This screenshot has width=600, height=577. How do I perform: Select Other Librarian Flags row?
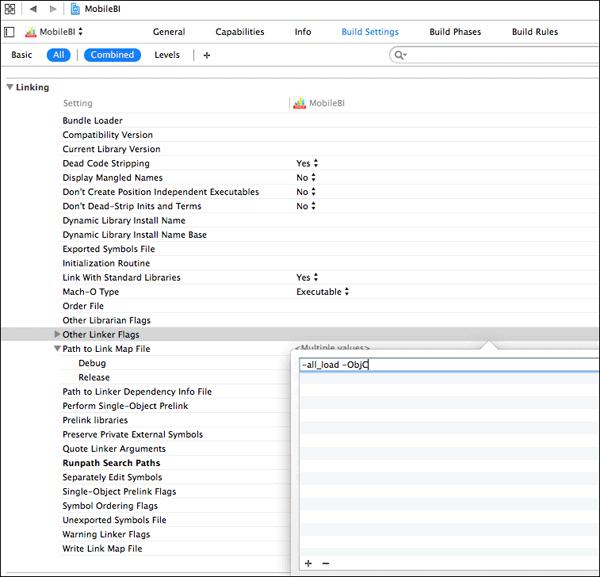pos(106,320)
